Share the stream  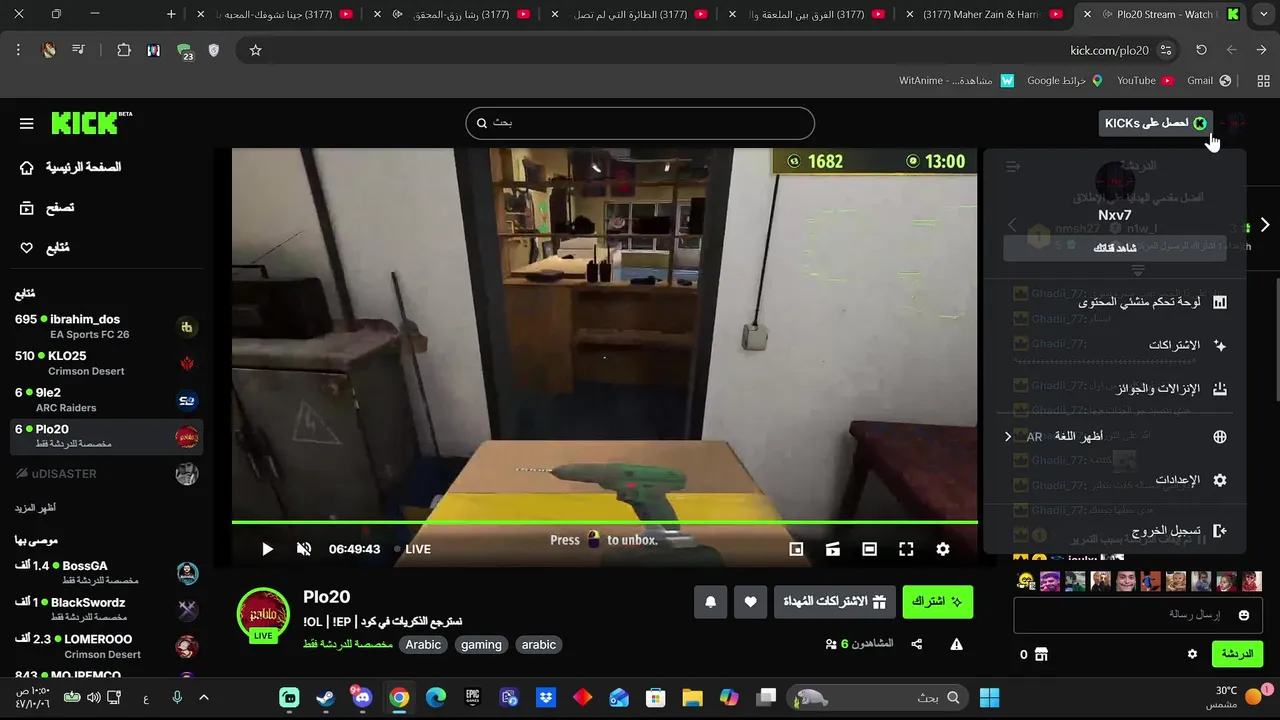tap(917, 644)
